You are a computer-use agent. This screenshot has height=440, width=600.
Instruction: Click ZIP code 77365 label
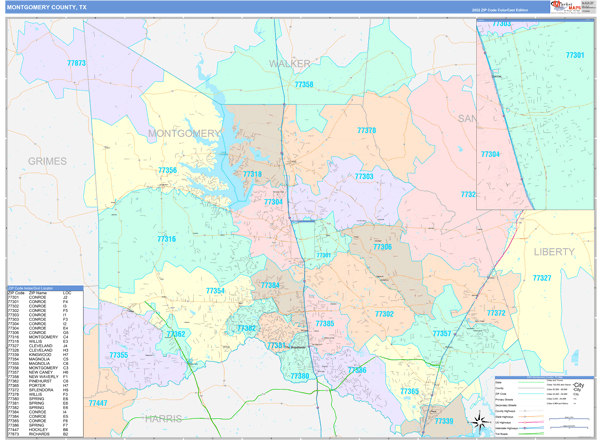coord(409,391)
